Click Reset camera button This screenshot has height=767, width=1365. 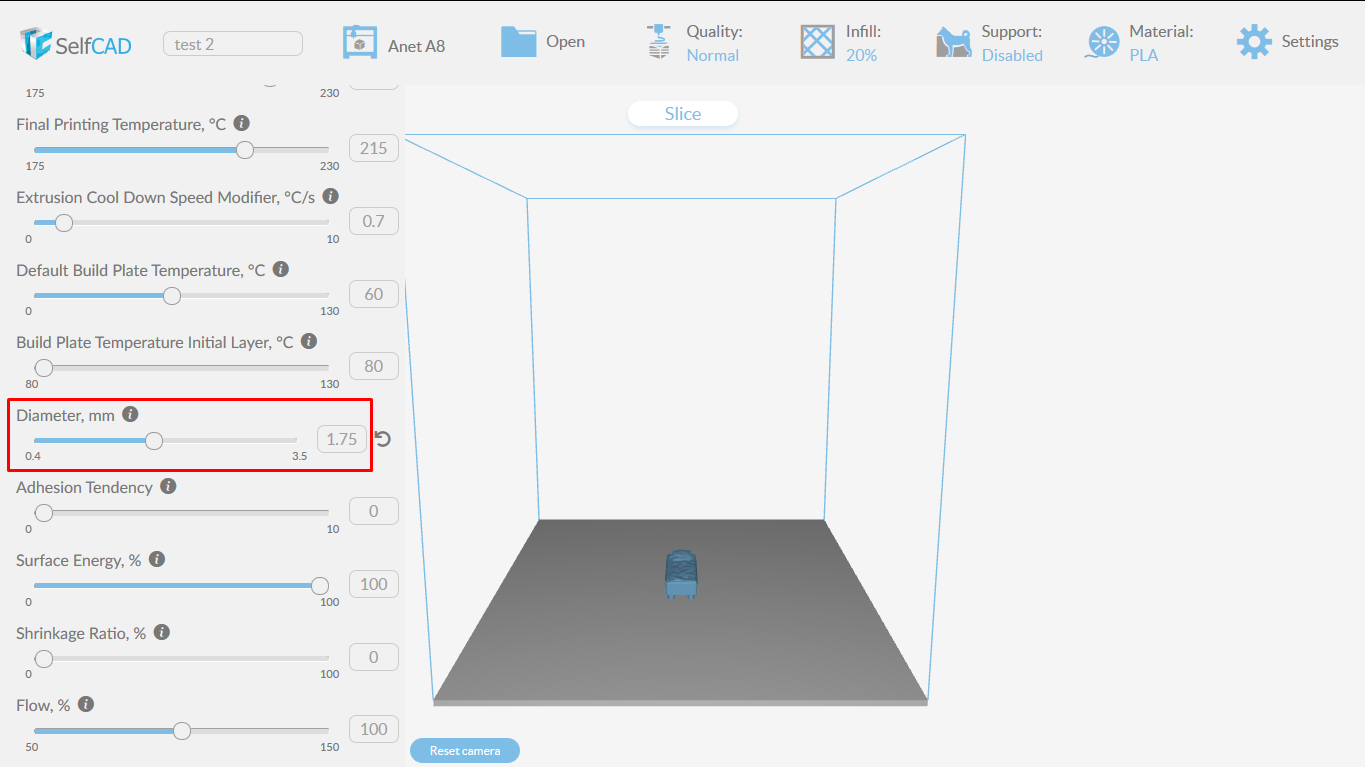tap(465, 750)
